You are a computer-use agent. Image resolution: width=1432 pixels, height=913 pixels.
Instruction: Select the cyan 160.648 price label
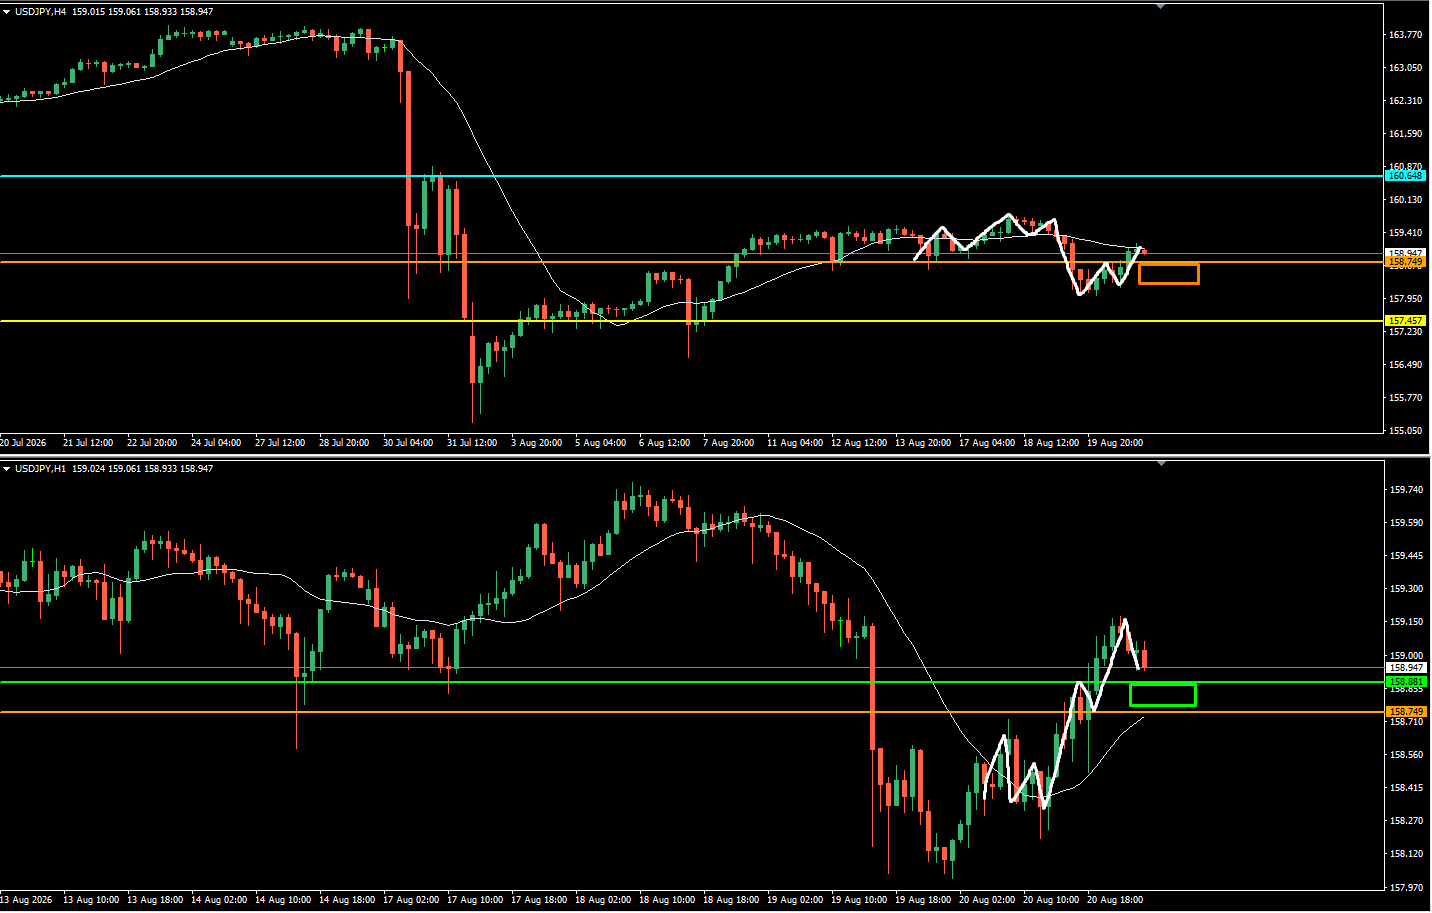click(x=1405, y=176)
